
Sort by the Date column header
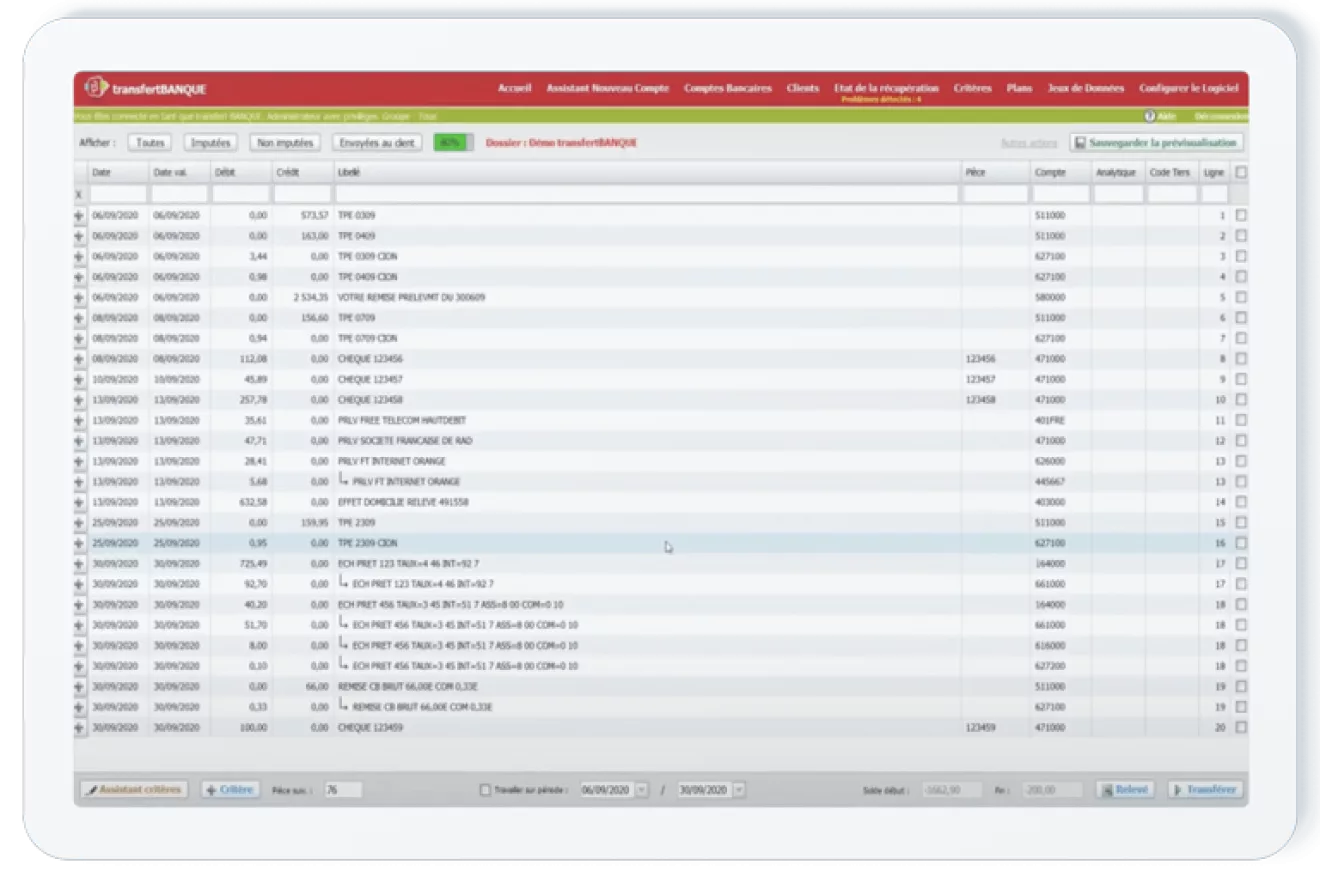pyautogui.click(x=118, y=172)
